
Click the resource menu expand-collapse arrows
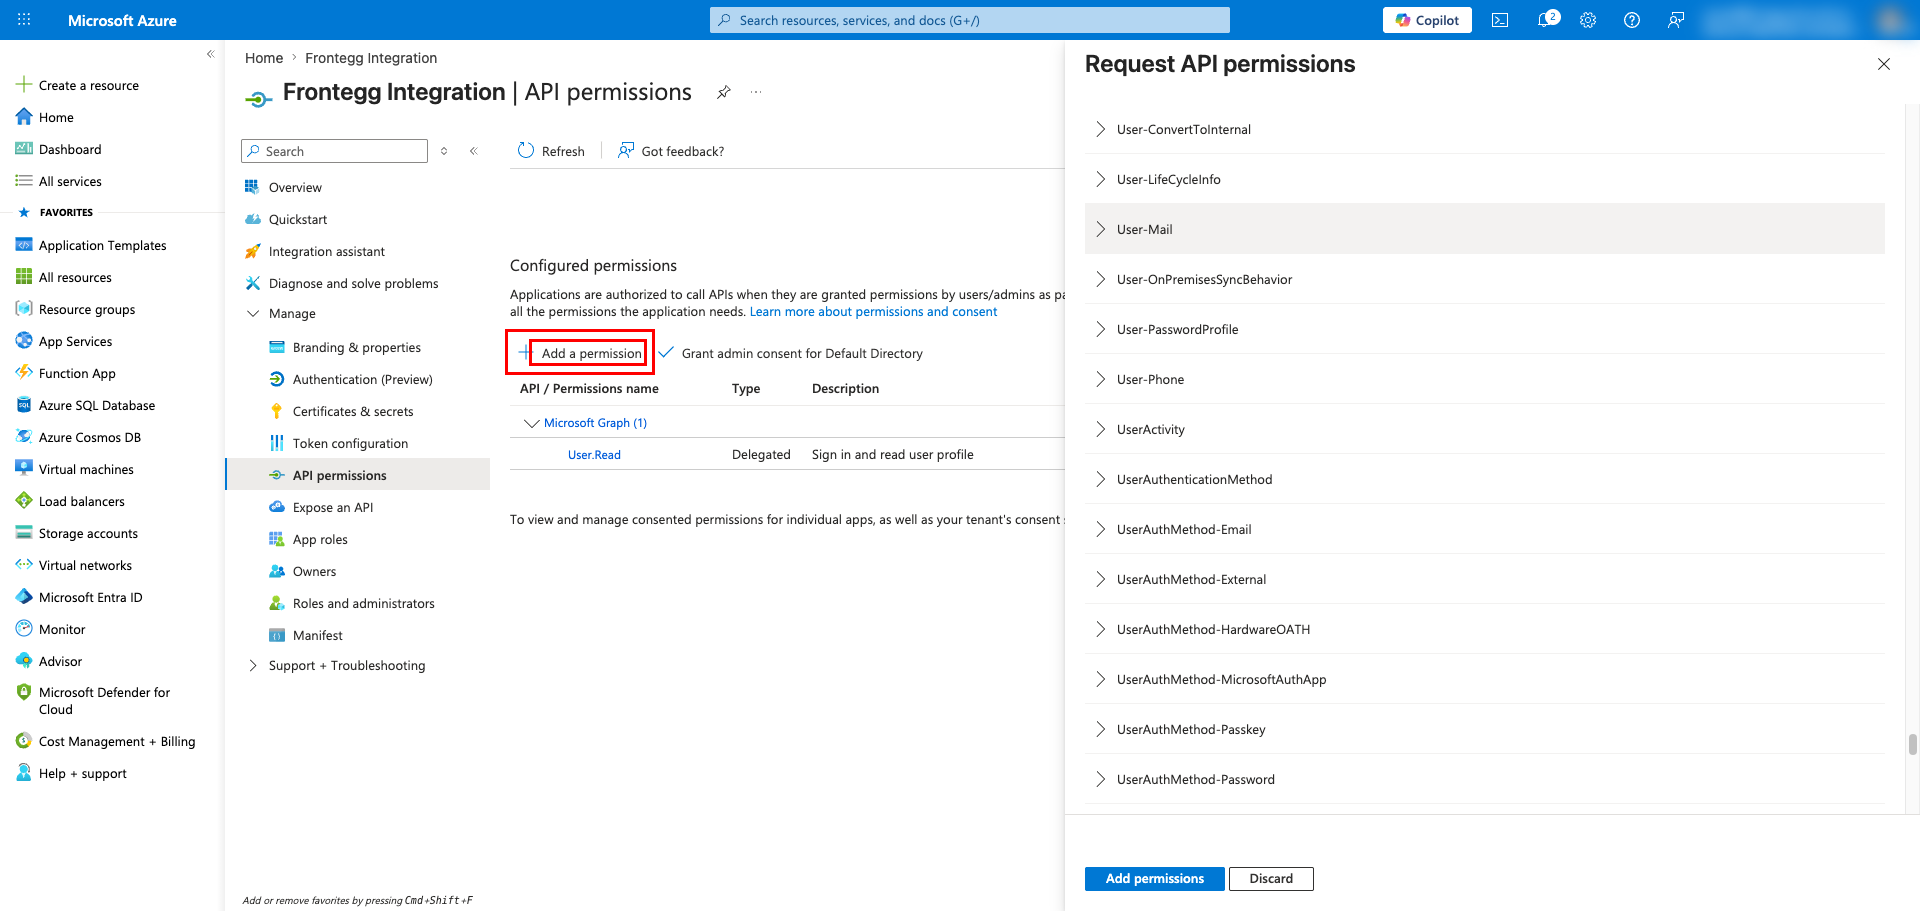click(x=444, y=151)
